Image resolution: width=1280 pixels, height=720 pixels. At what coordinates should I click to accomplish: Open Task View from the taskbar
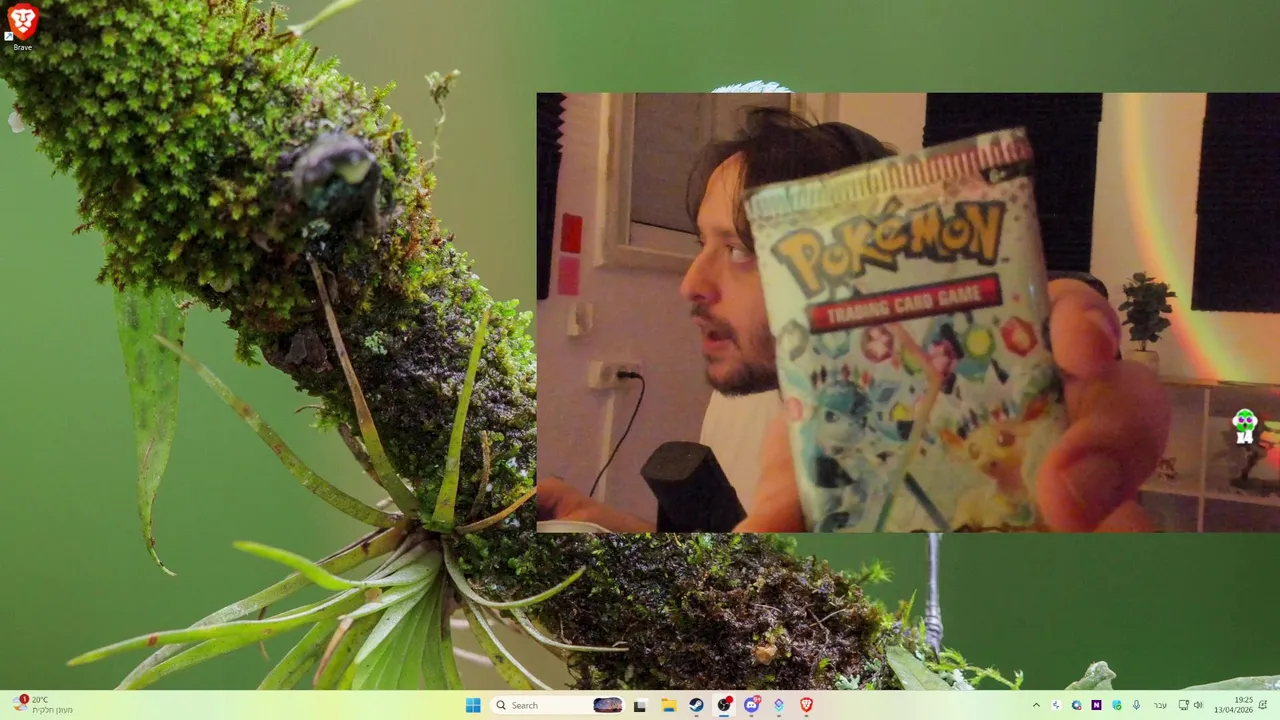click(x=640, y=705)
